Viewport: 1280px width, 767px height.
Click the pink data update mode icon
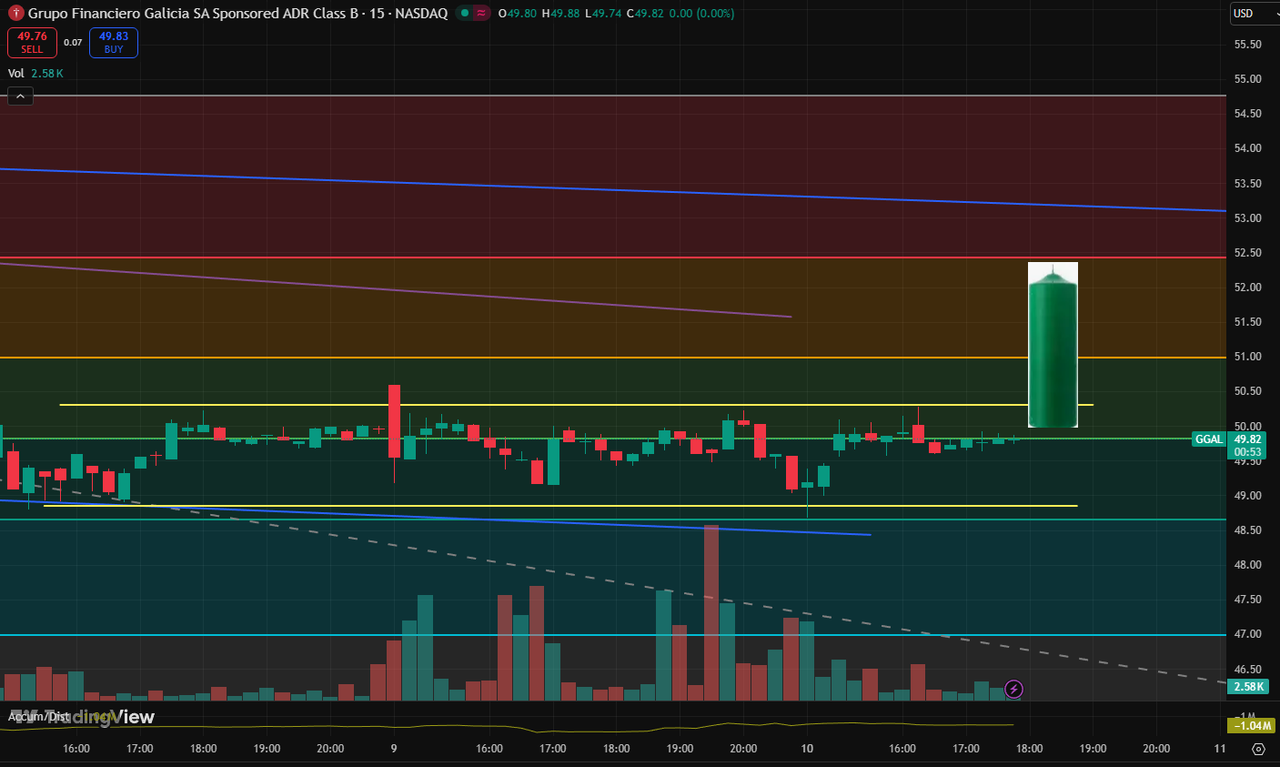pyautogui.click(x=481, y=14)
